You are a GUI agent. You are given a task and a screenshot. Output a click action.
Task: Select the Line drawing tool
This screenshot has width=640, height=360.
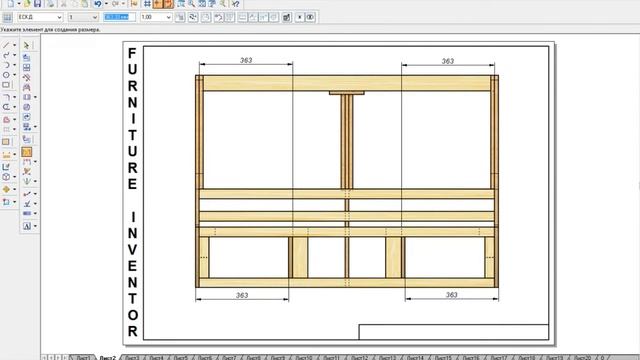click(6, 45)
